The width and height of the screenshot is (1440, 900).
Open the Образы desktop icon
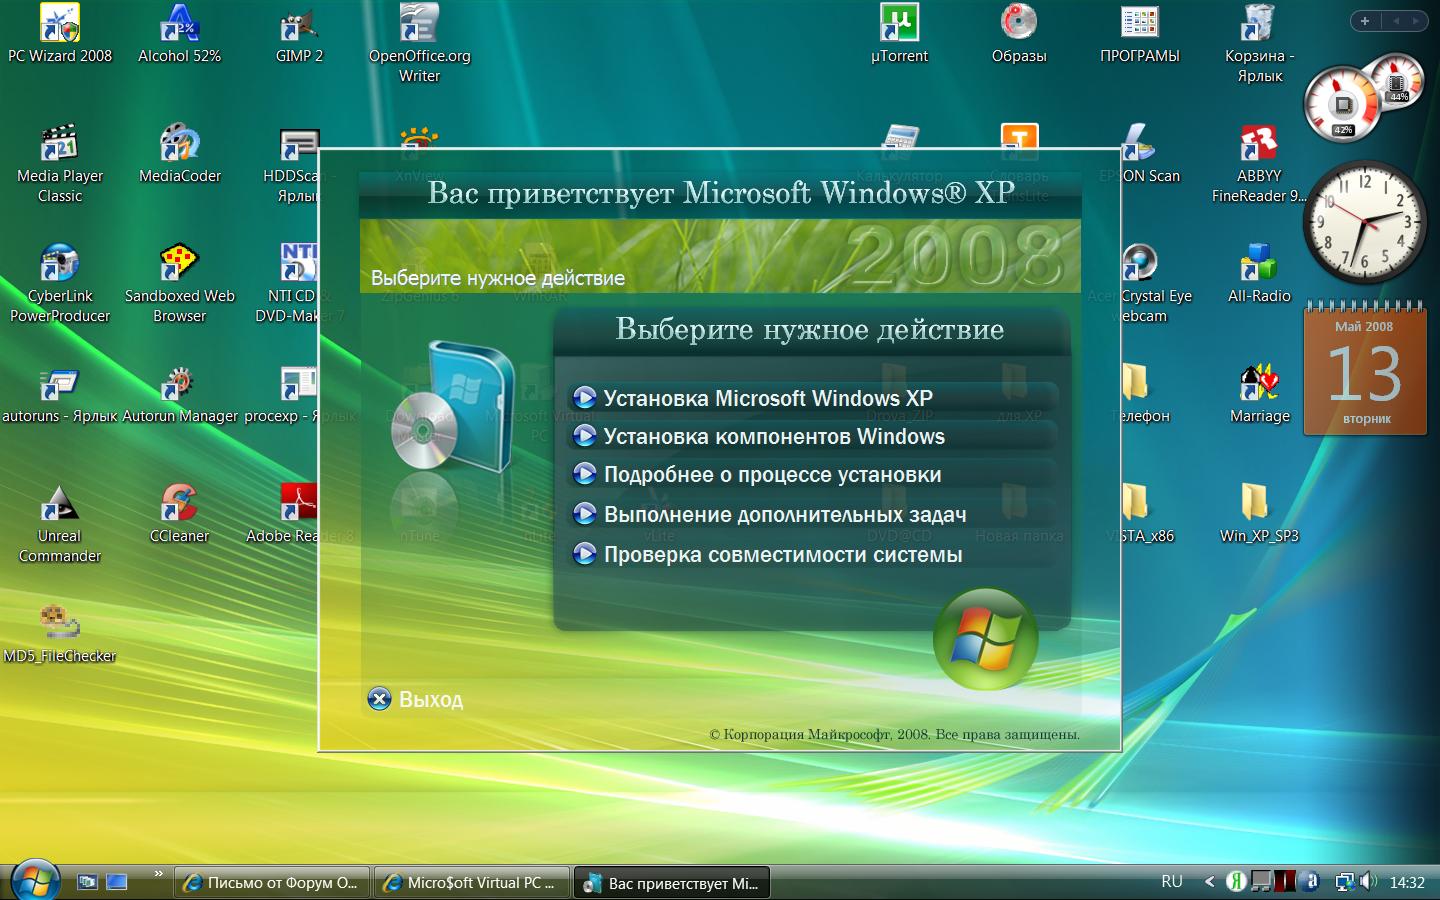point(1019,33)
